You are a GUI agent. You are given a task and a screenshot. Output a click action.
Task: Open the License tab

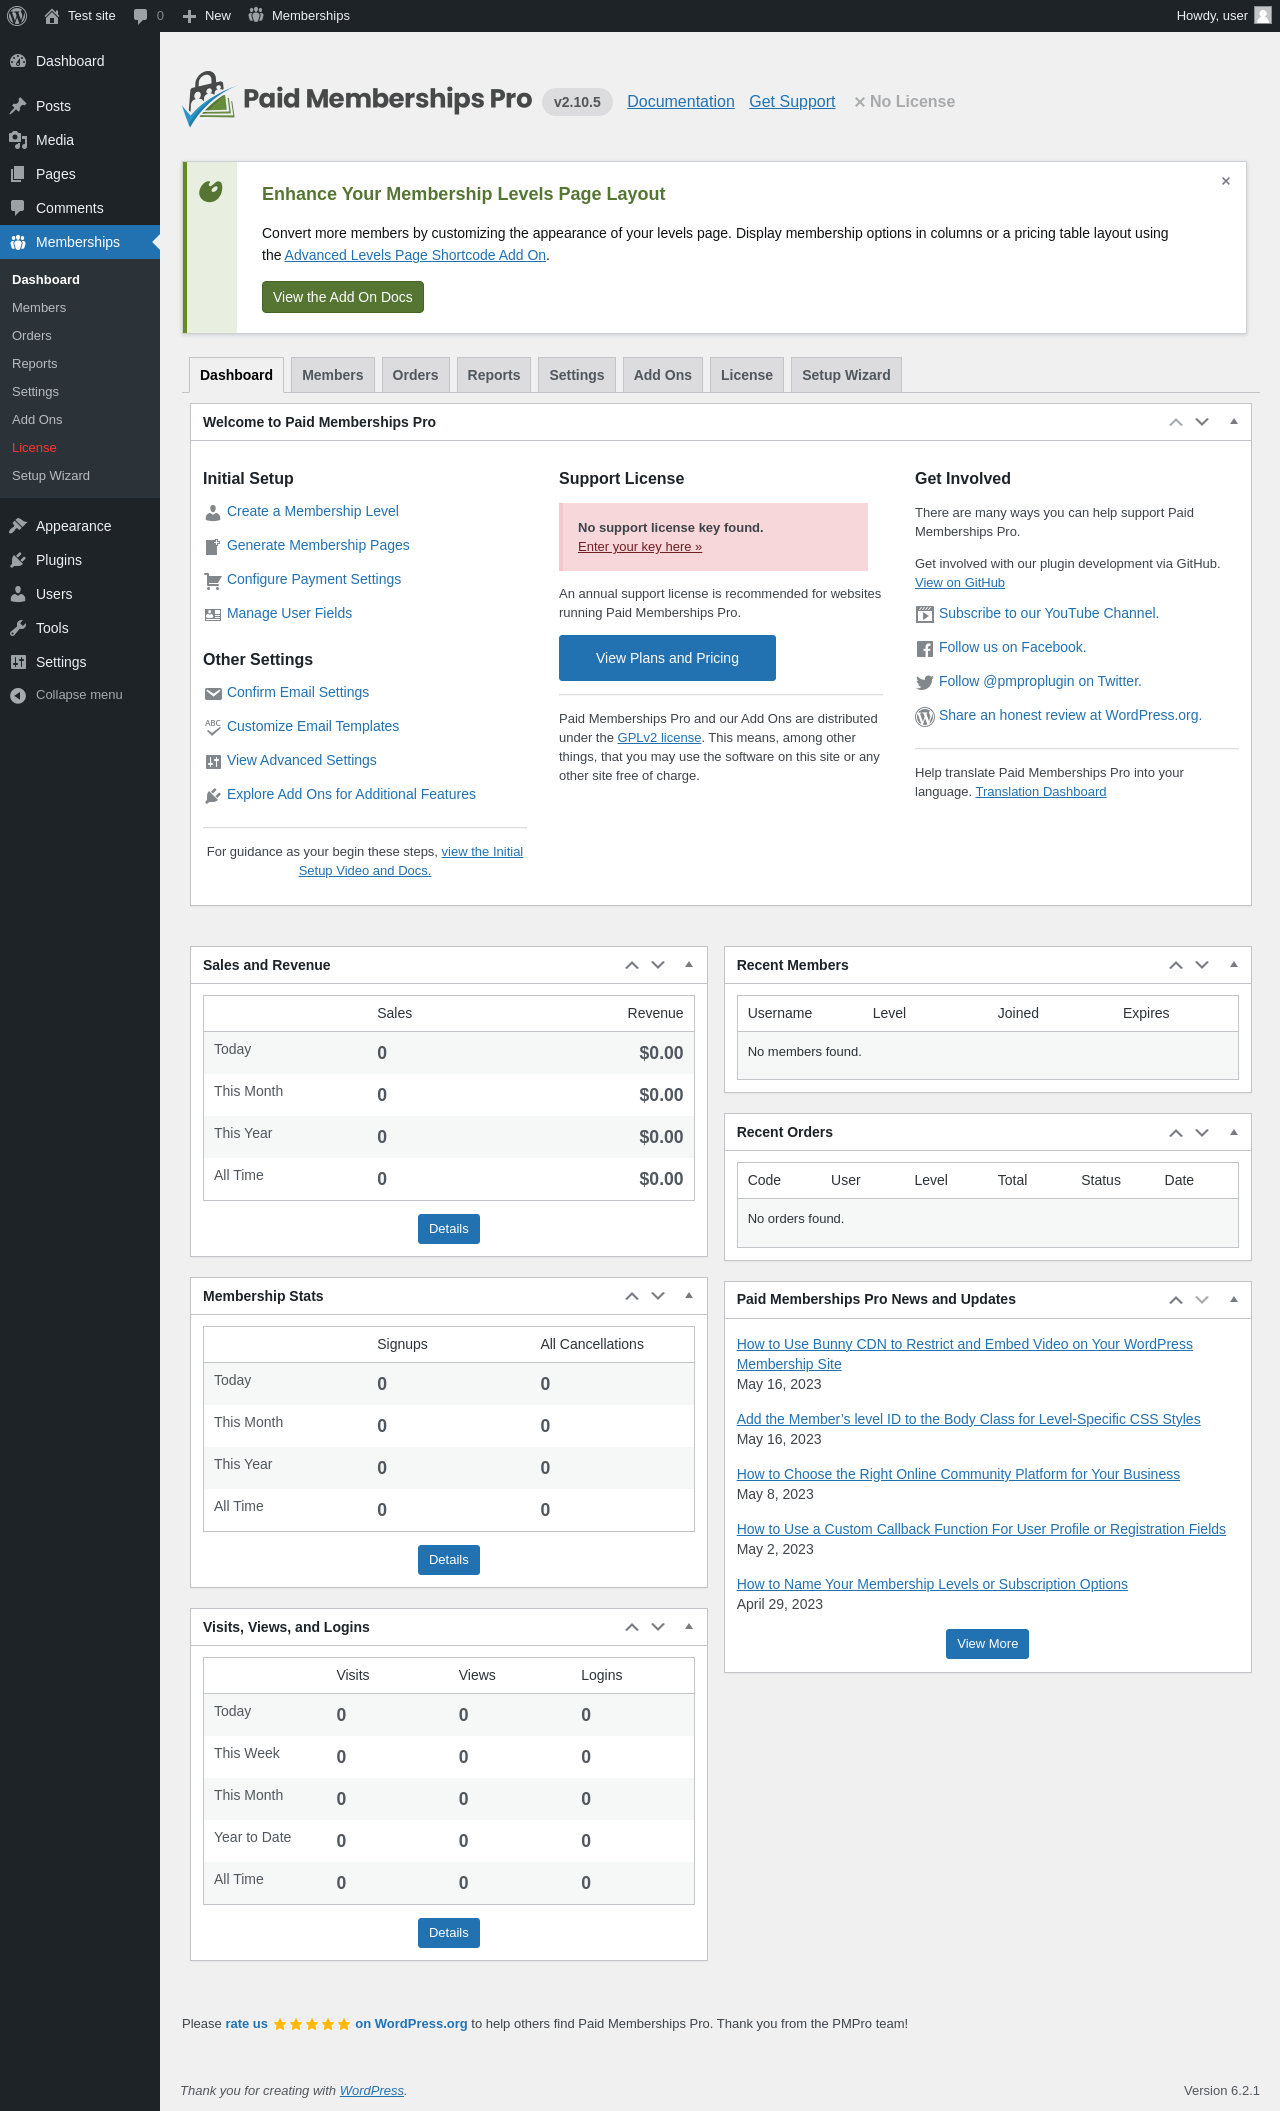(747, 375)
